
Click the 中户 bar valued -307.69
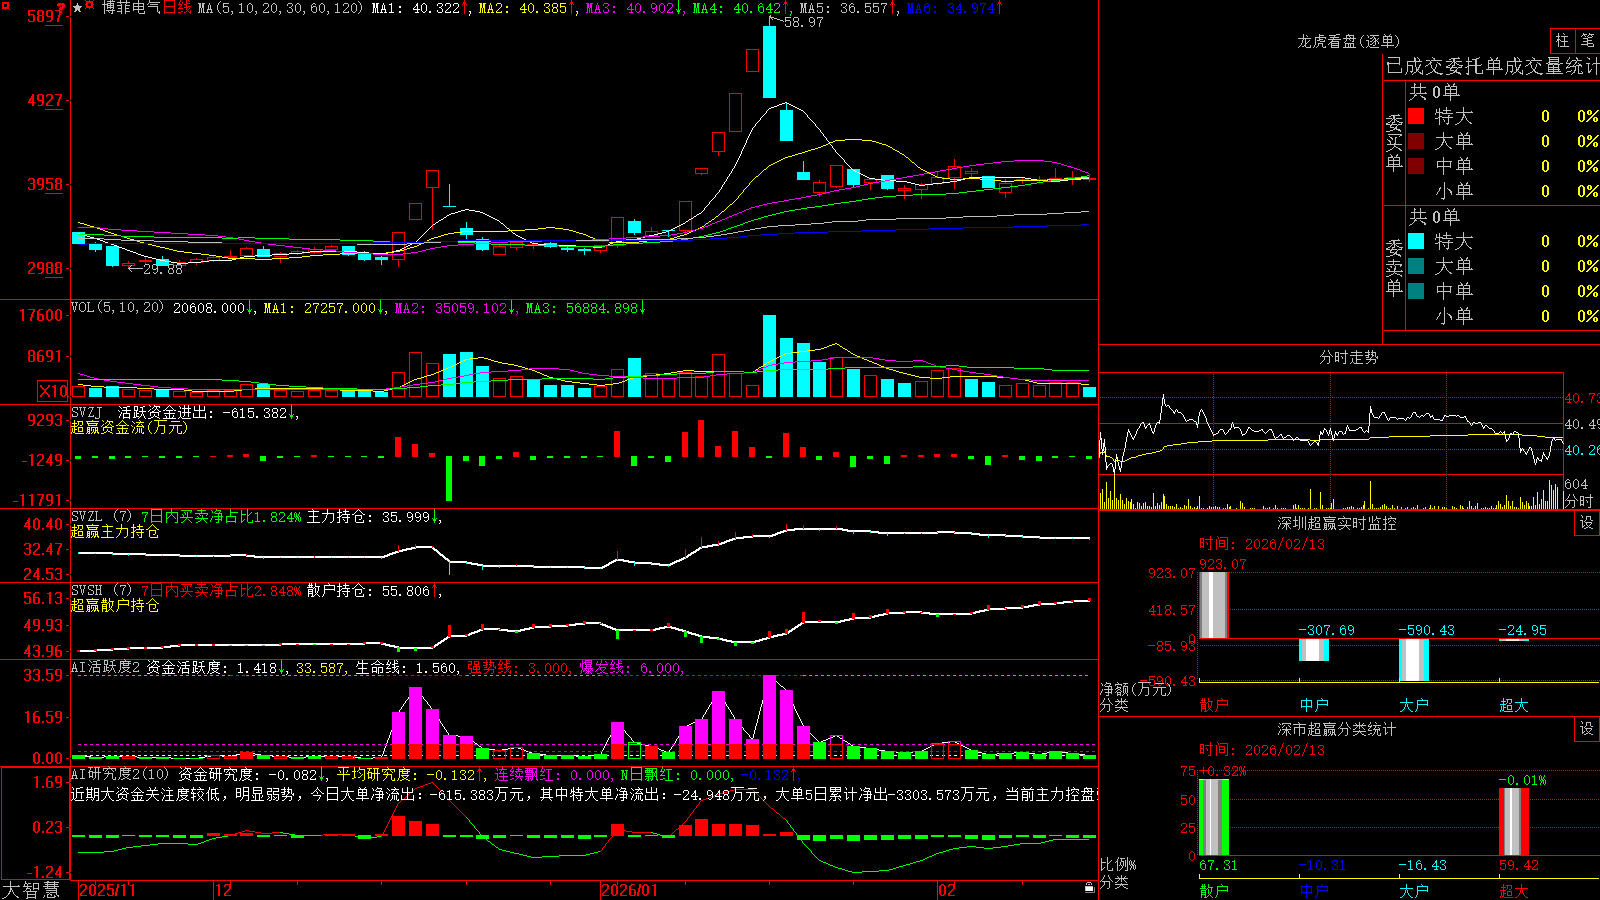tap(1314, 650)
